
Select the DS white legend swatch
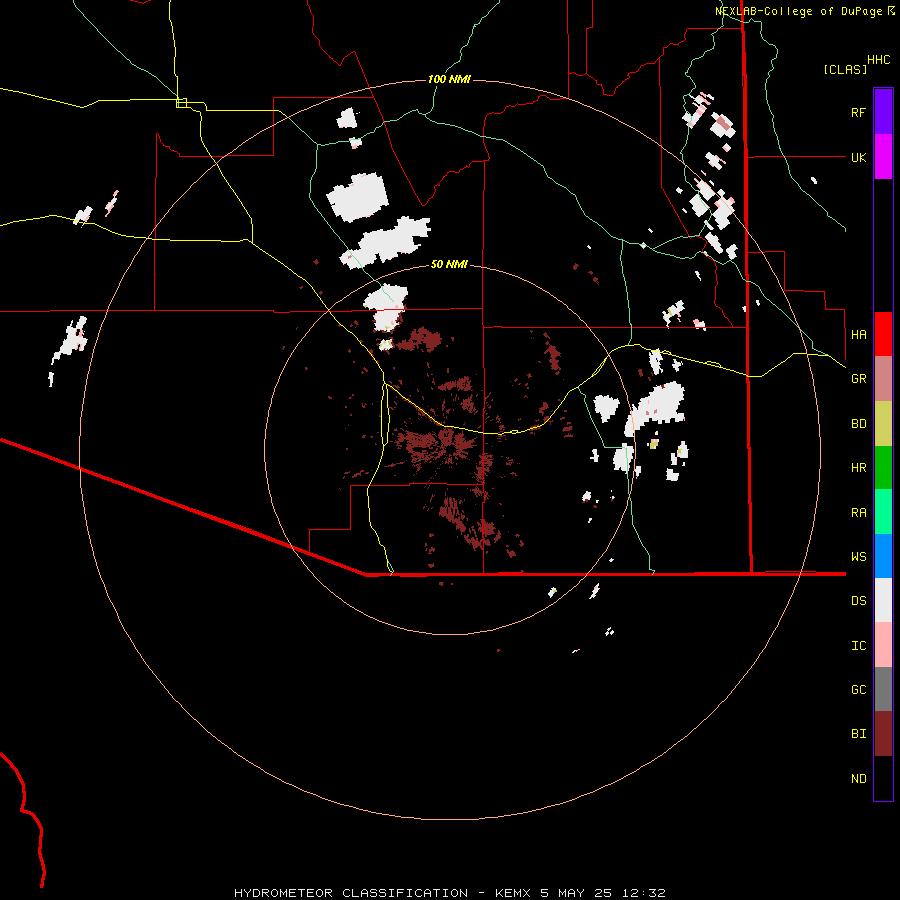point(883,600)
